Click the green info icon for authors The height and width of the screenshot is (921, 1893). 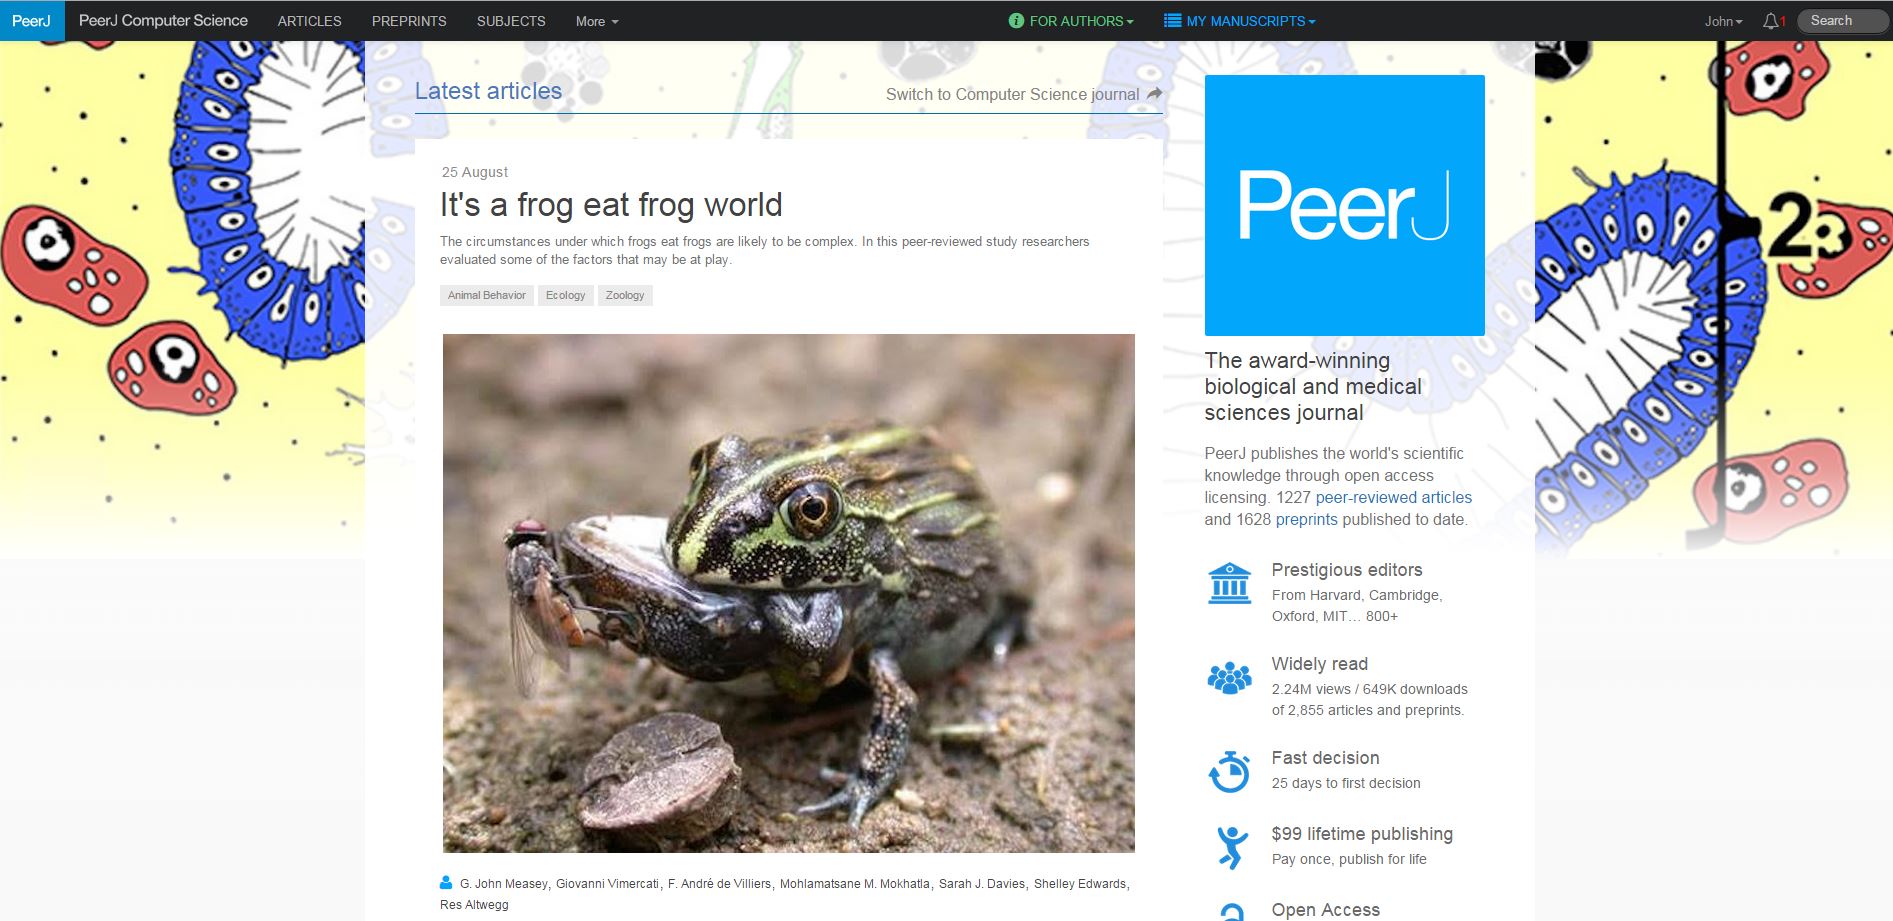(1016, 21)
